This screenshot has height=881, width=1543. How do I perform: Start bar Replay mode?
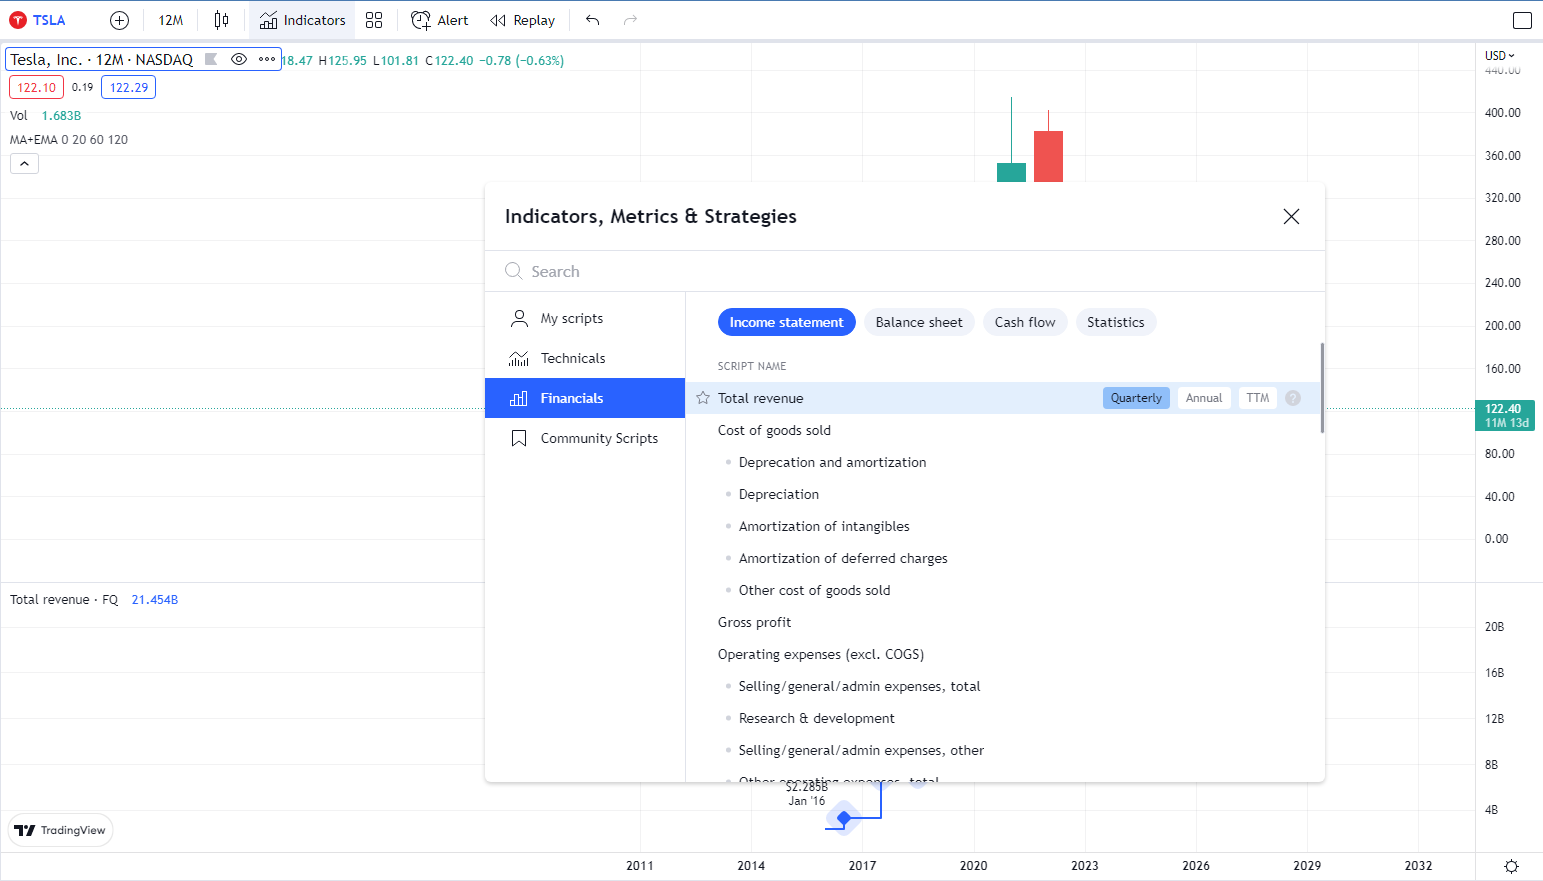(x=522, y=20)
